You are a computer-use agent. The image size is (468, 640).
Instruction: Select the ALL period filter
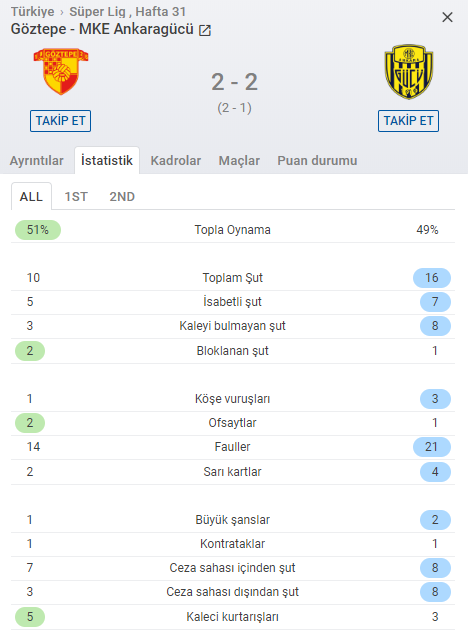point(31,196)
